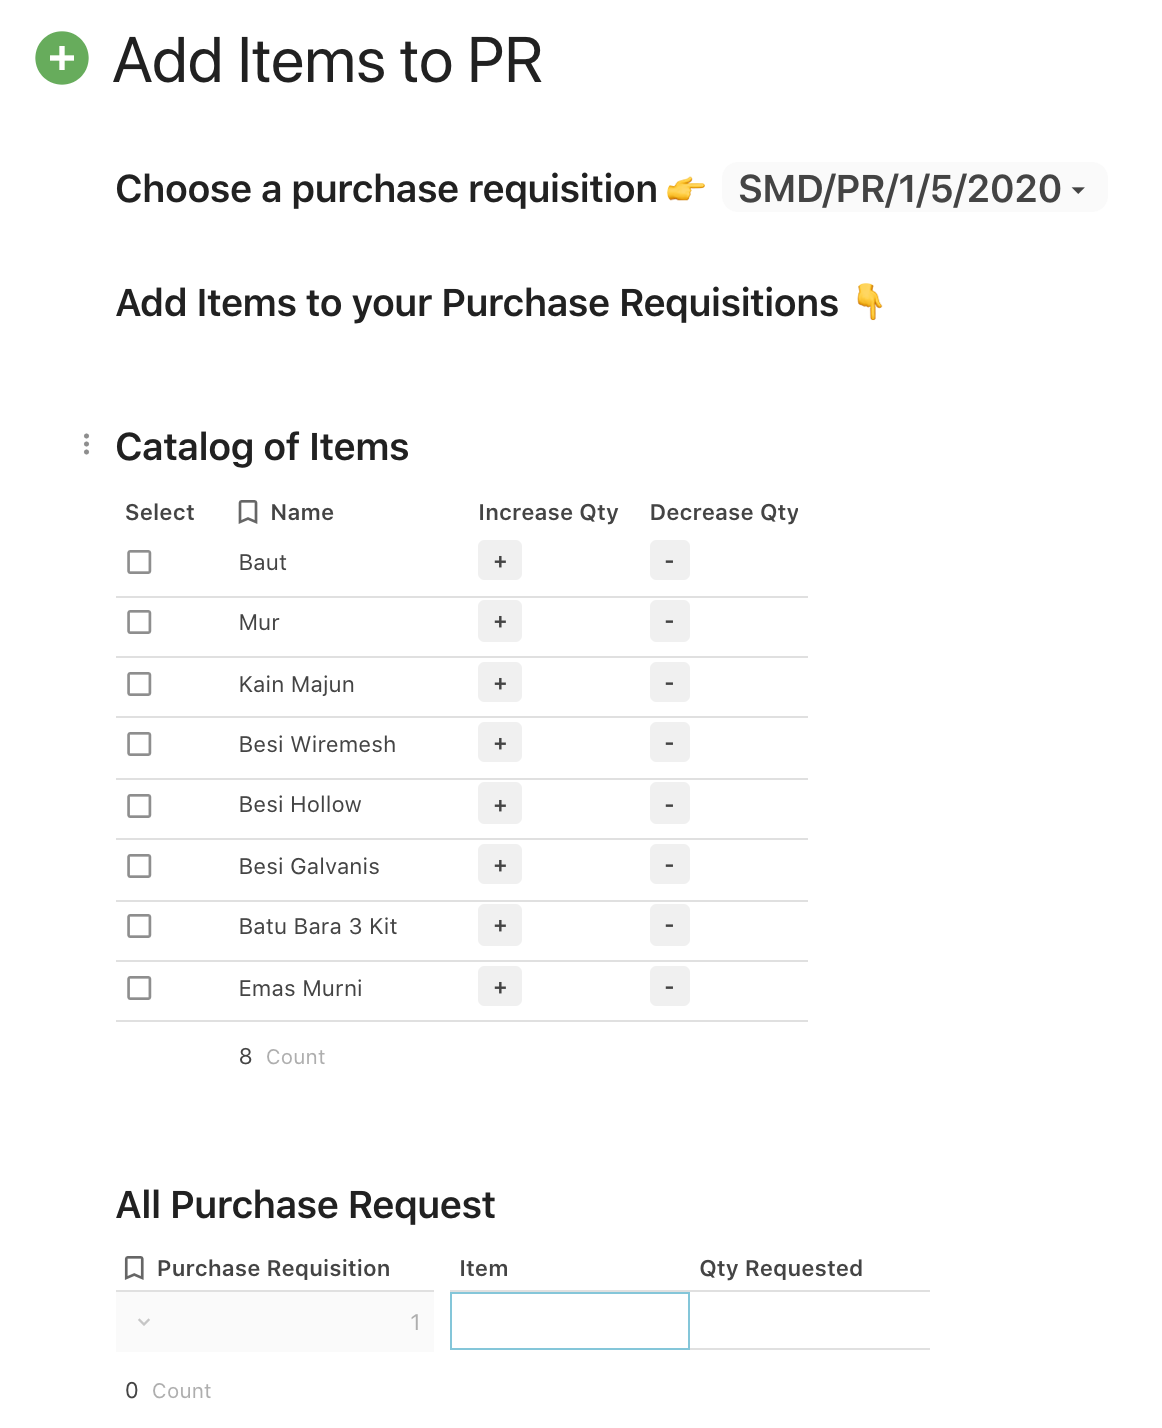This screenshot has width=1162, height=1428.
Task: Increase quantity for Baut
Action: [x=500, y=561]
